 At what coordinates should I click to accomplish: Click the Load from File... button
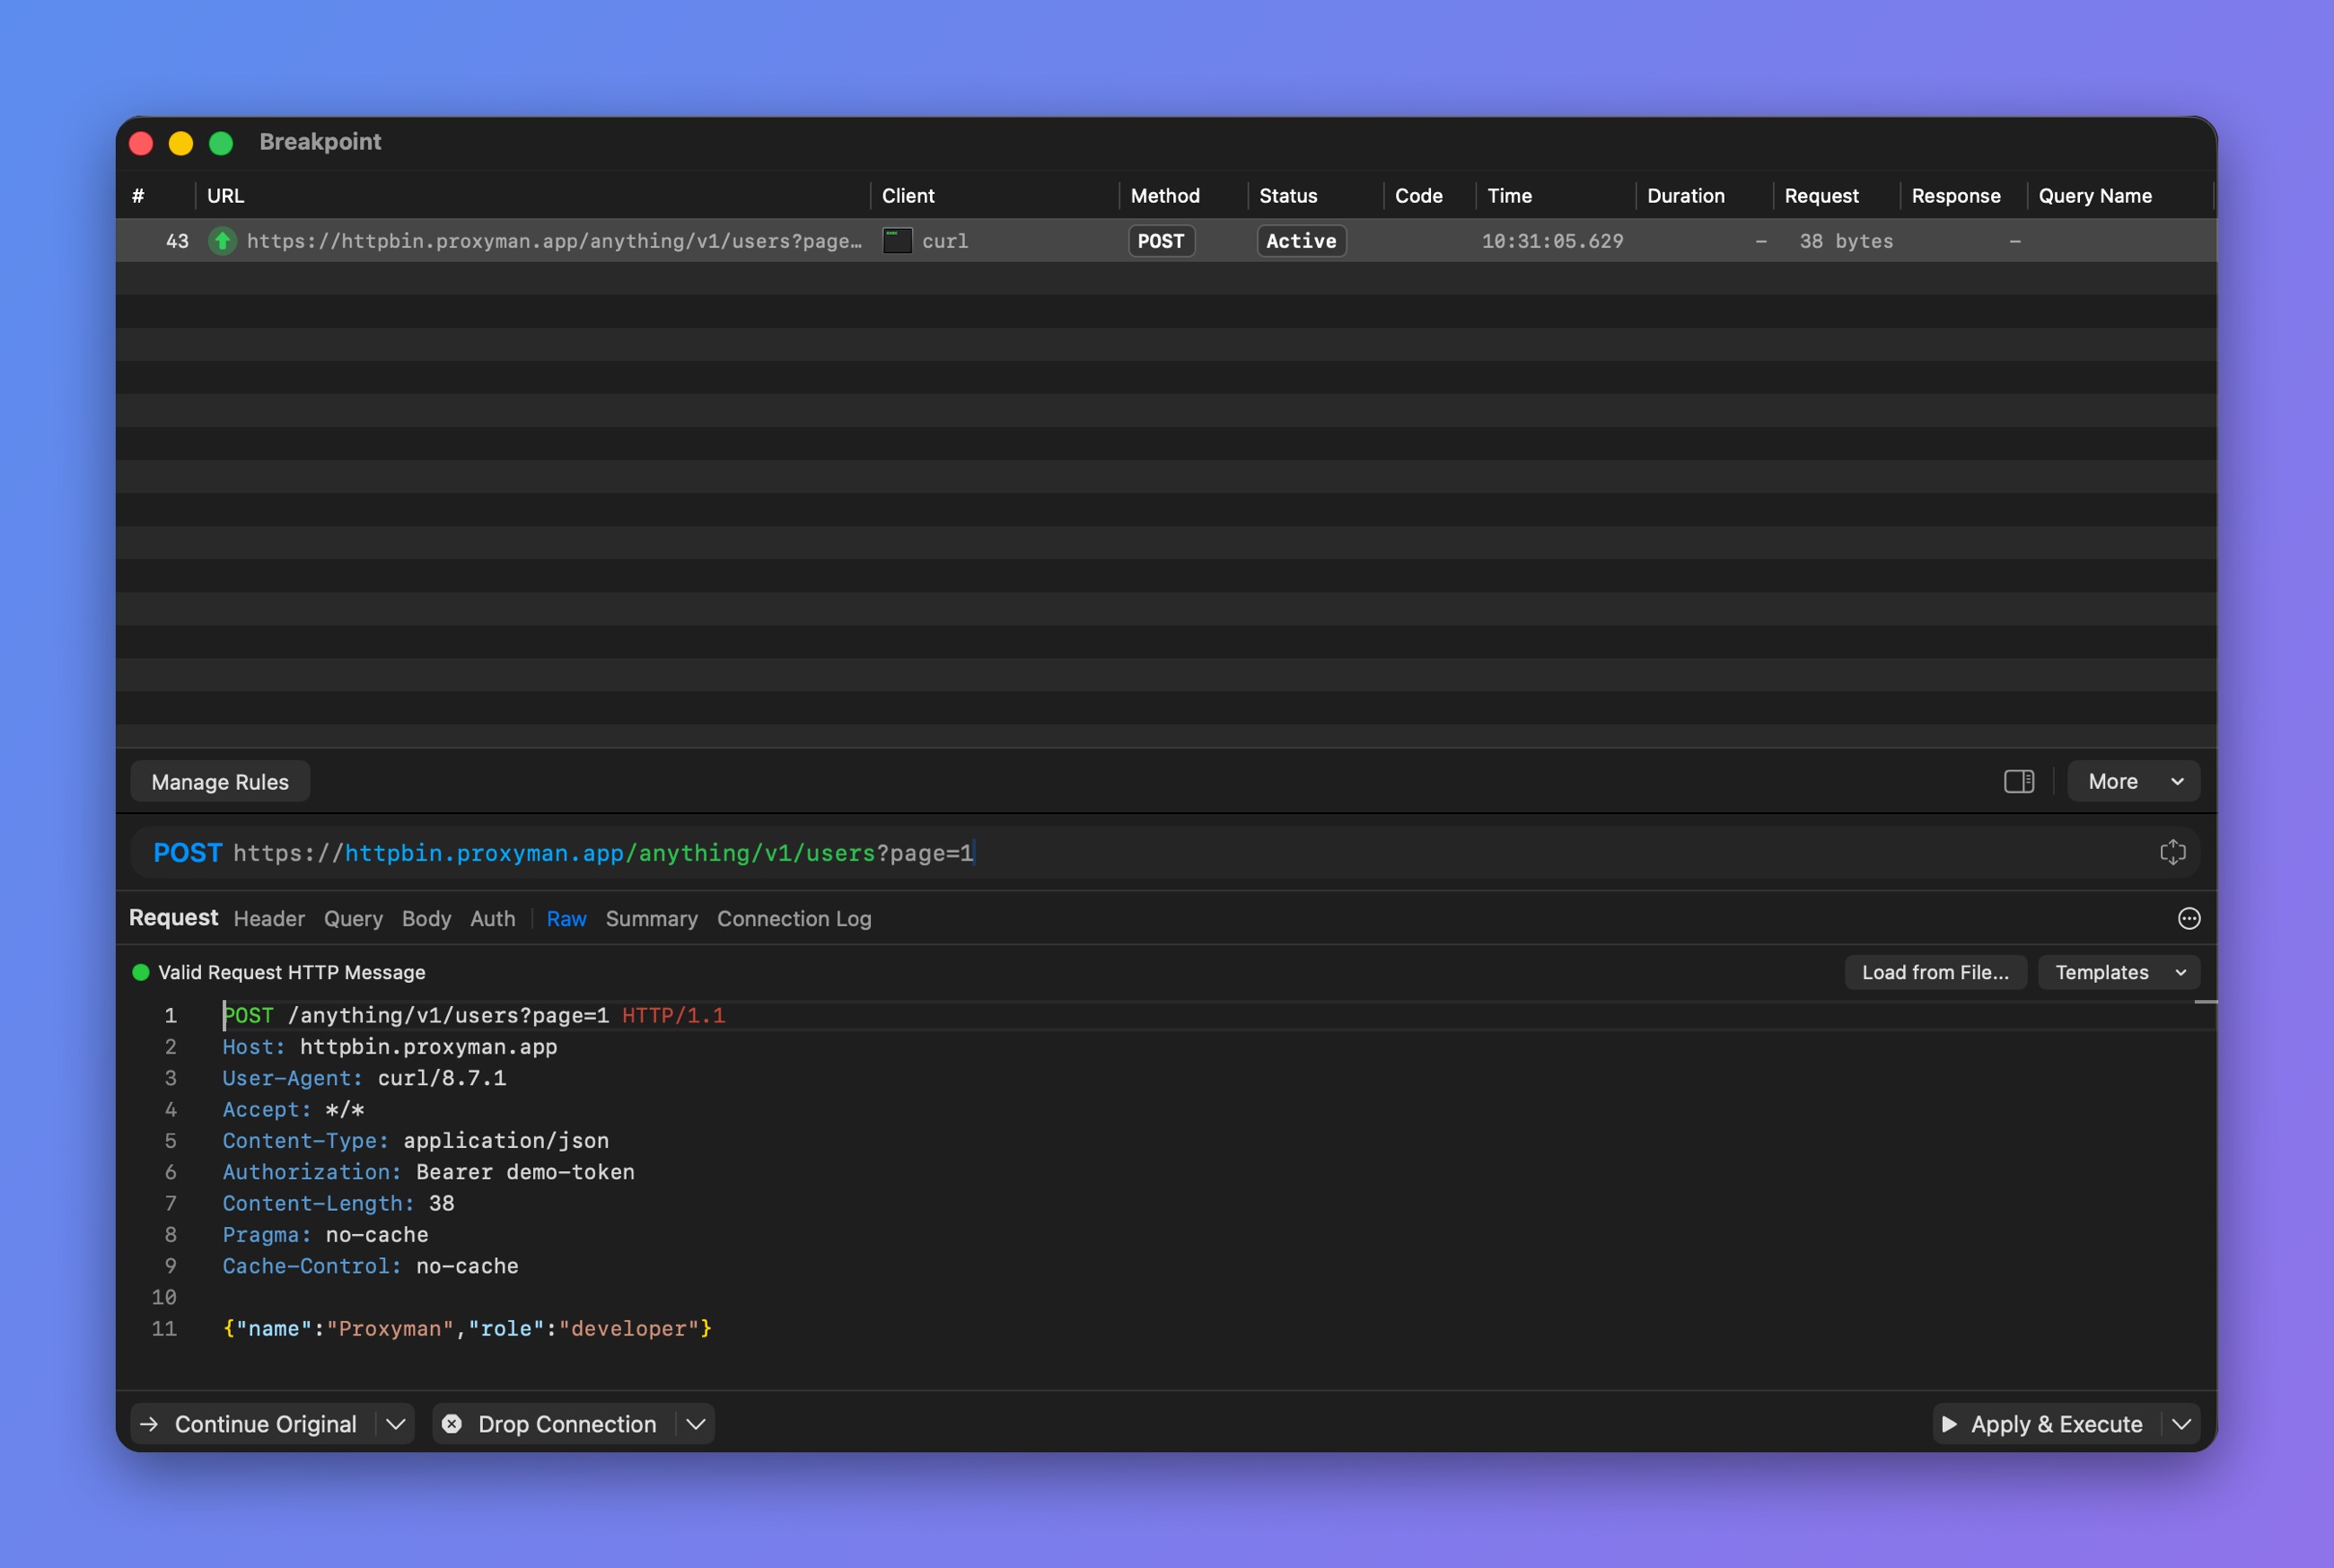click(x=1935, y=972)
